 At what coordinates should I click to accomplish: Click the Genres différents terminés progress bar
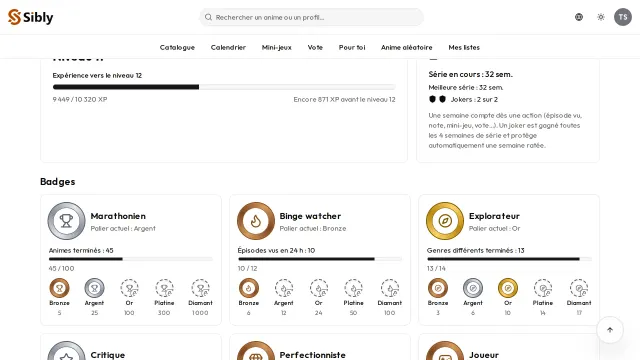click(509, 259)
